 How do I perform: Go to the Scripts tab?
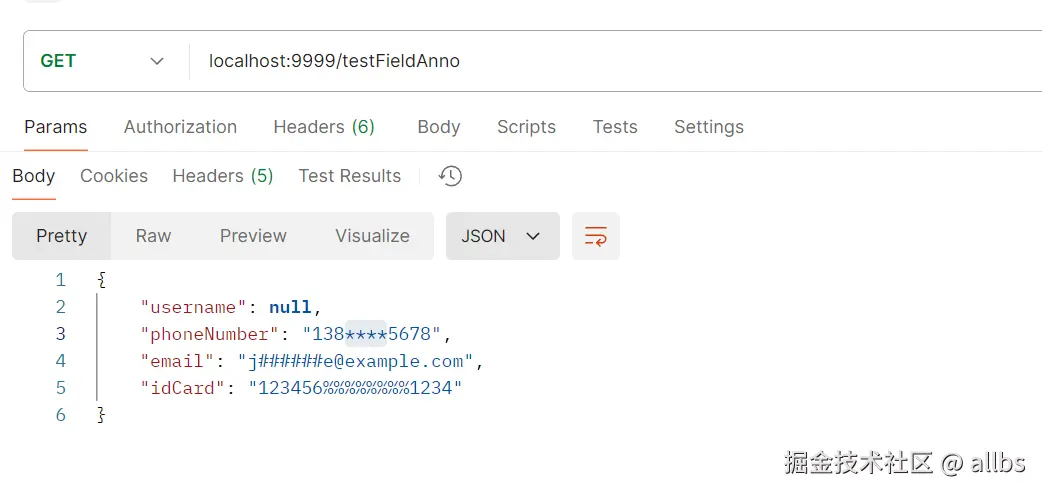pos(526,127)
